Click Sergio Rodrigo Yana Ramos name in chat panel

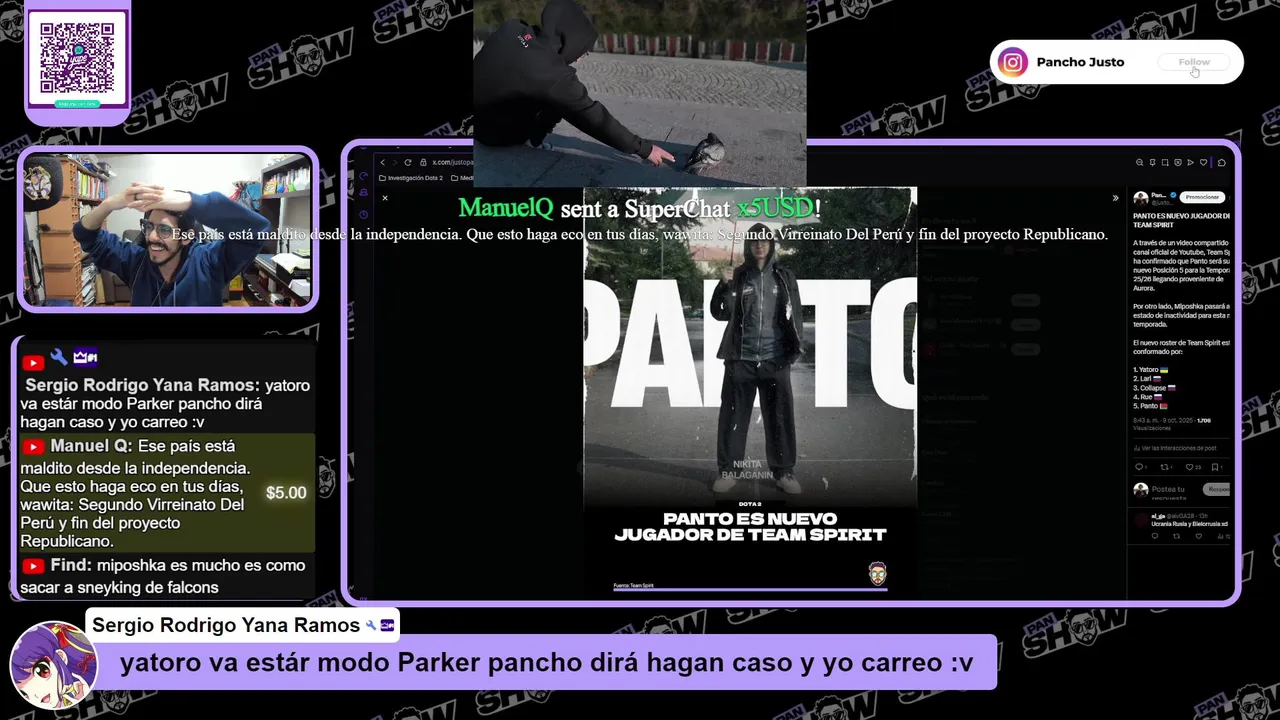tap(141, 385)
